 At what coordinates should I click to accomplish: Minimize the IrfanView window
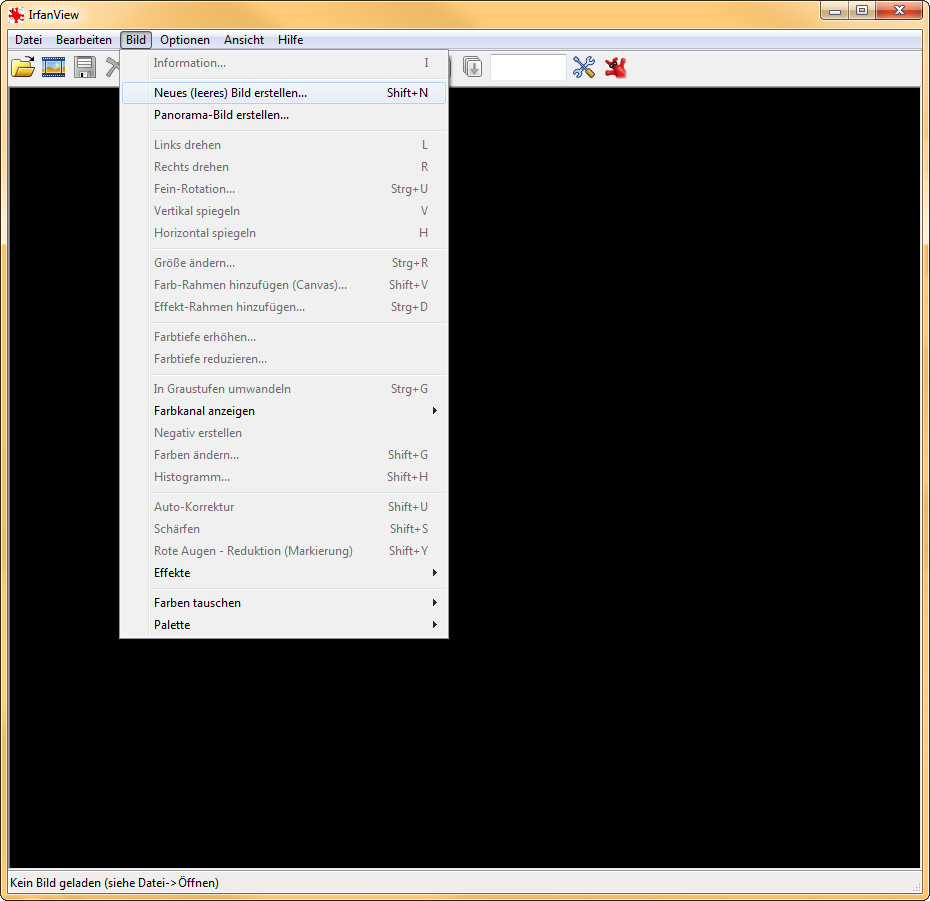[835, 11]
